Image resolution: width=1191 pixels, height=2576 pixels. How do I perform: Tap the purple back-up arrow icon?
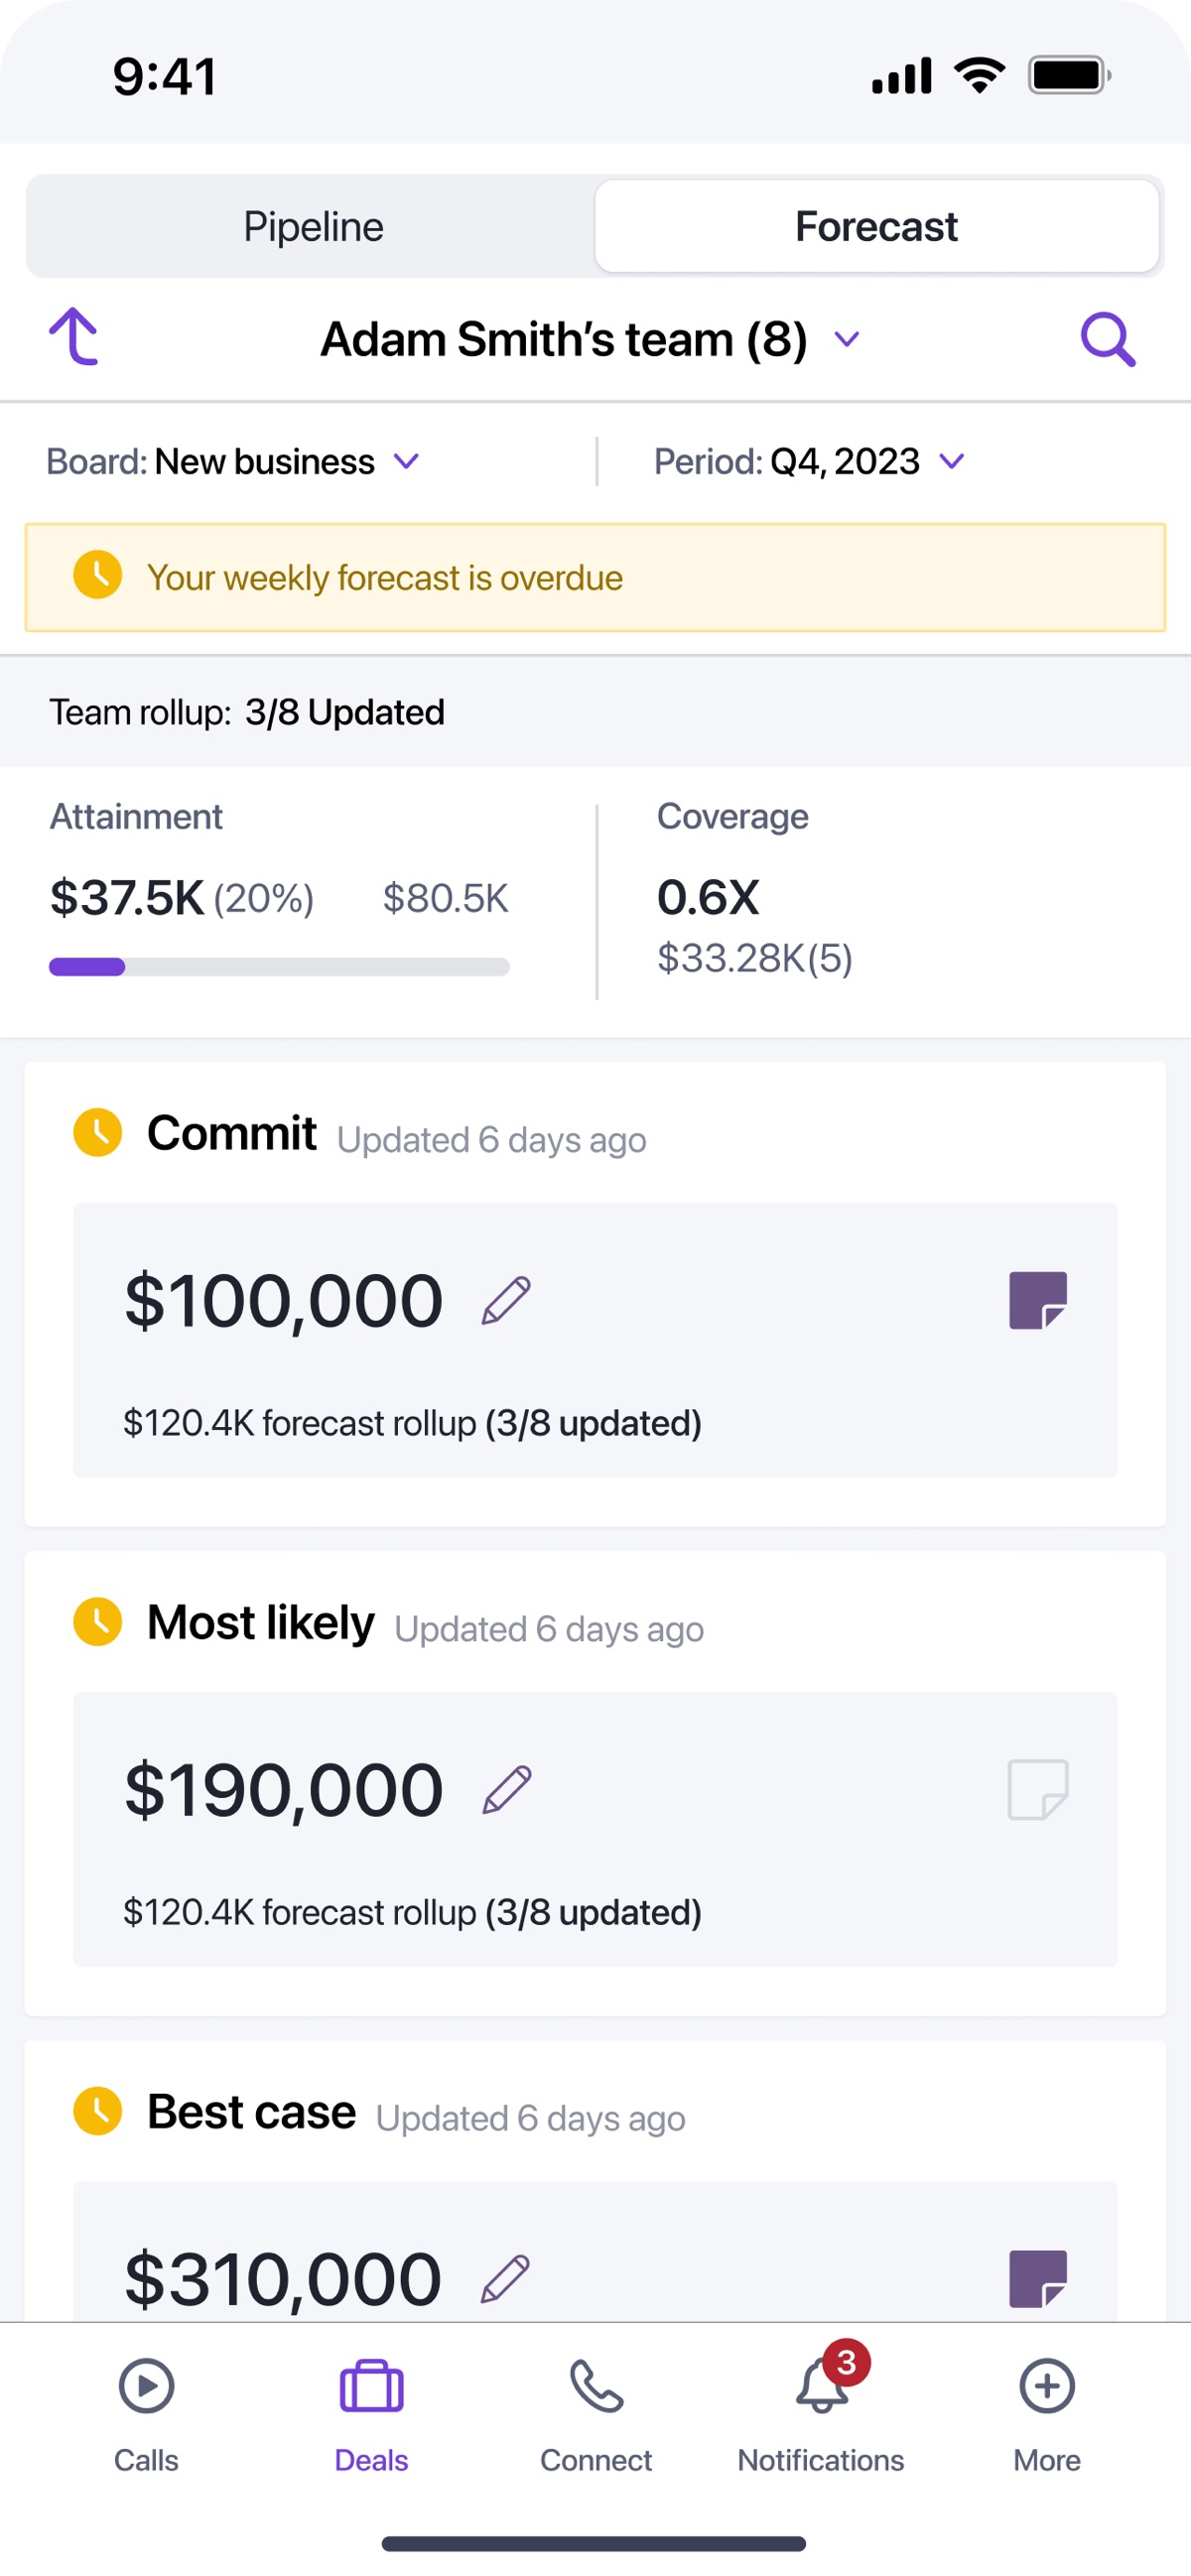(x=74, y=337)
